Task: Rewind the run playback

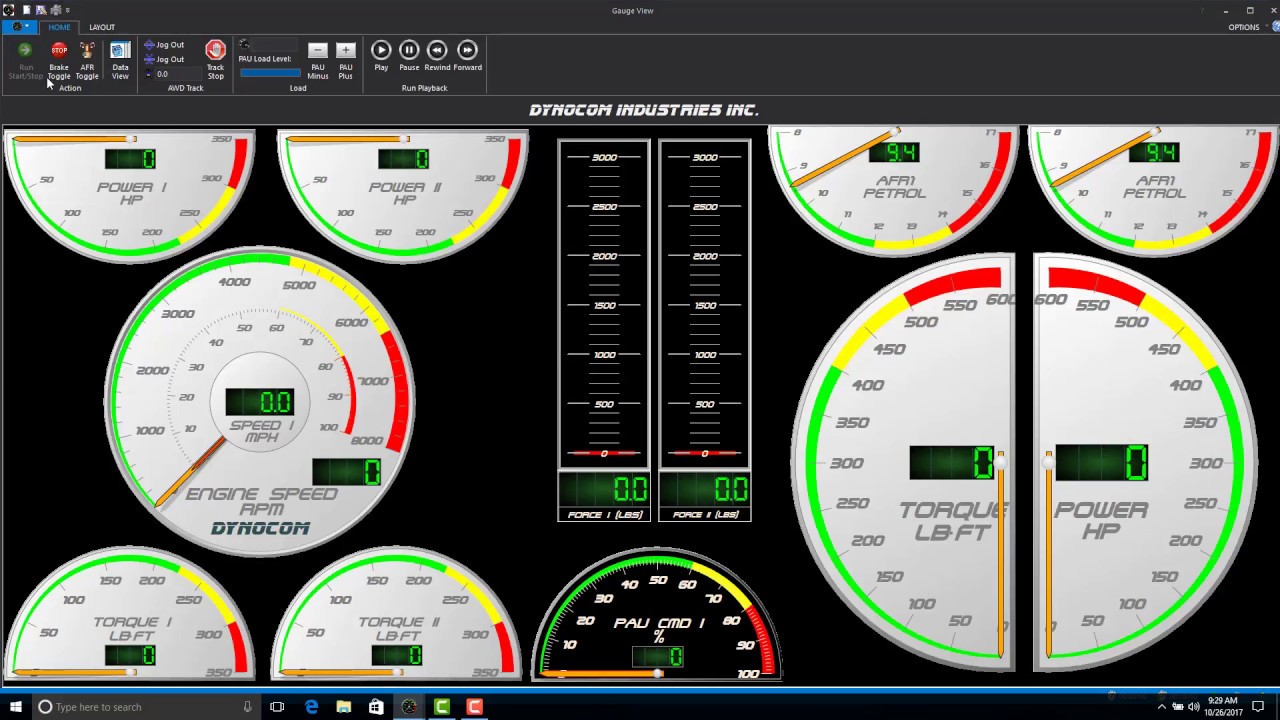Action: coord(437,56)
